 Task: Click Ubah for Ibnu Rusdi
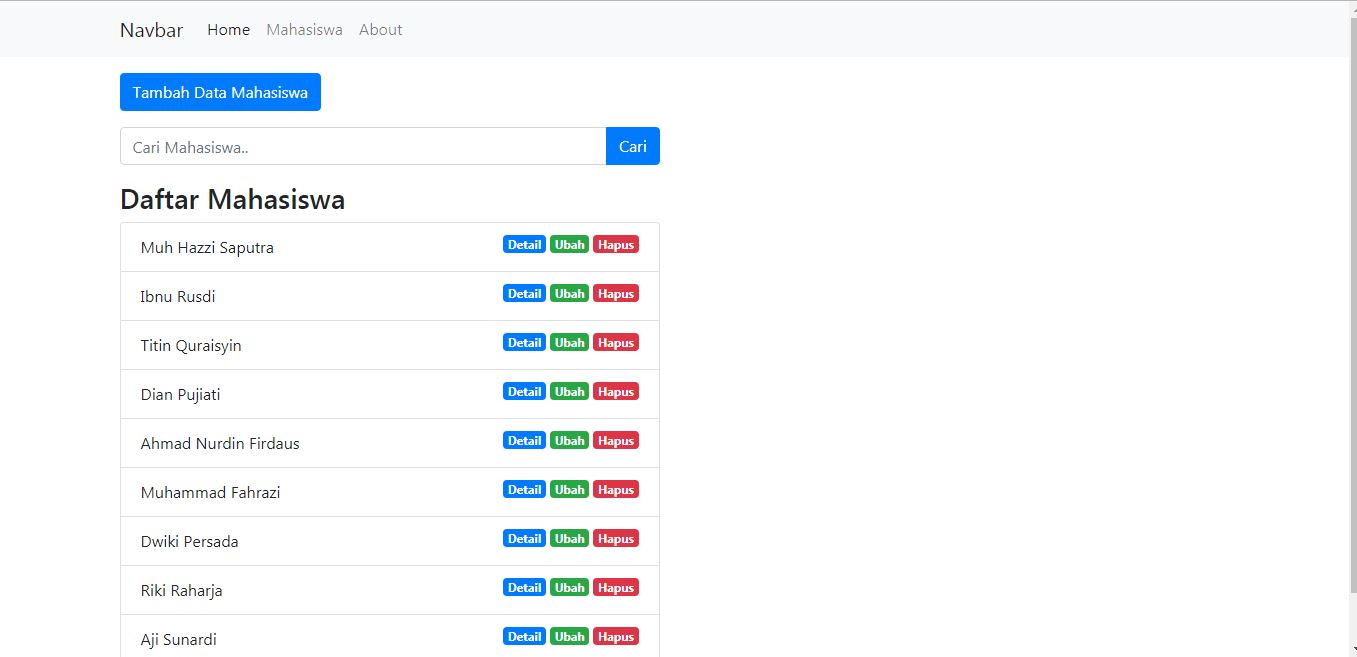coord(569,294)
